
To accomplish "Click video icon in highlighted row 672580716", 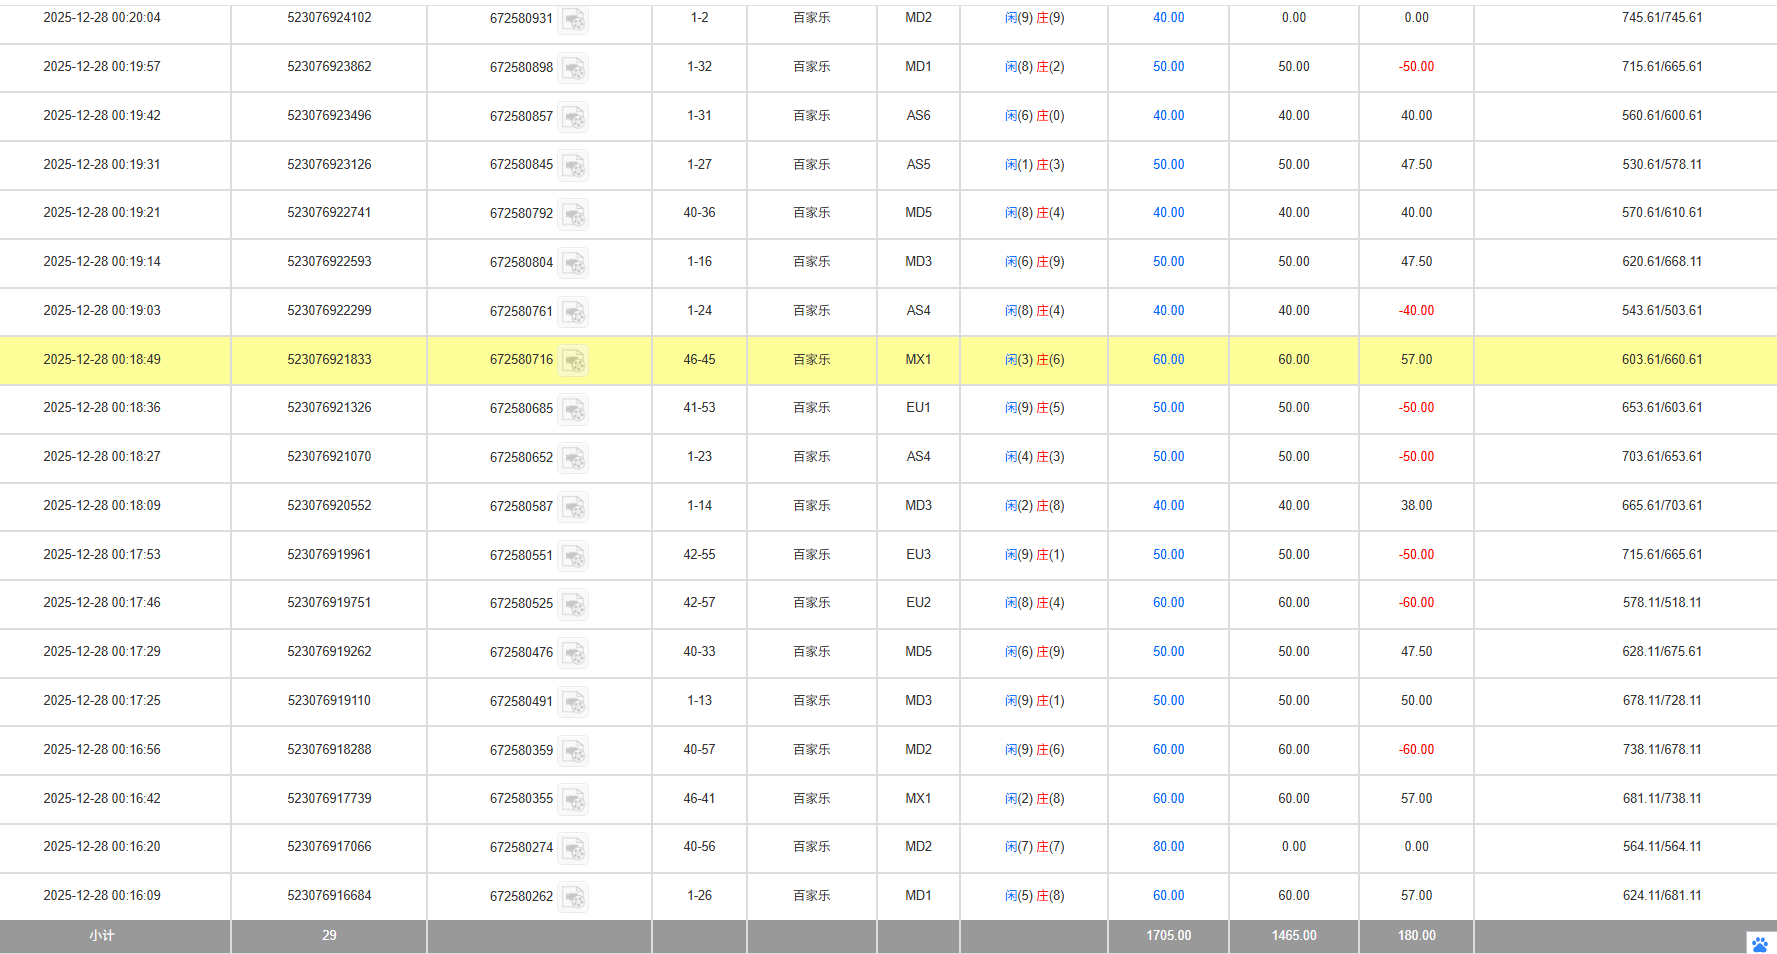I will tap(573, 360).
